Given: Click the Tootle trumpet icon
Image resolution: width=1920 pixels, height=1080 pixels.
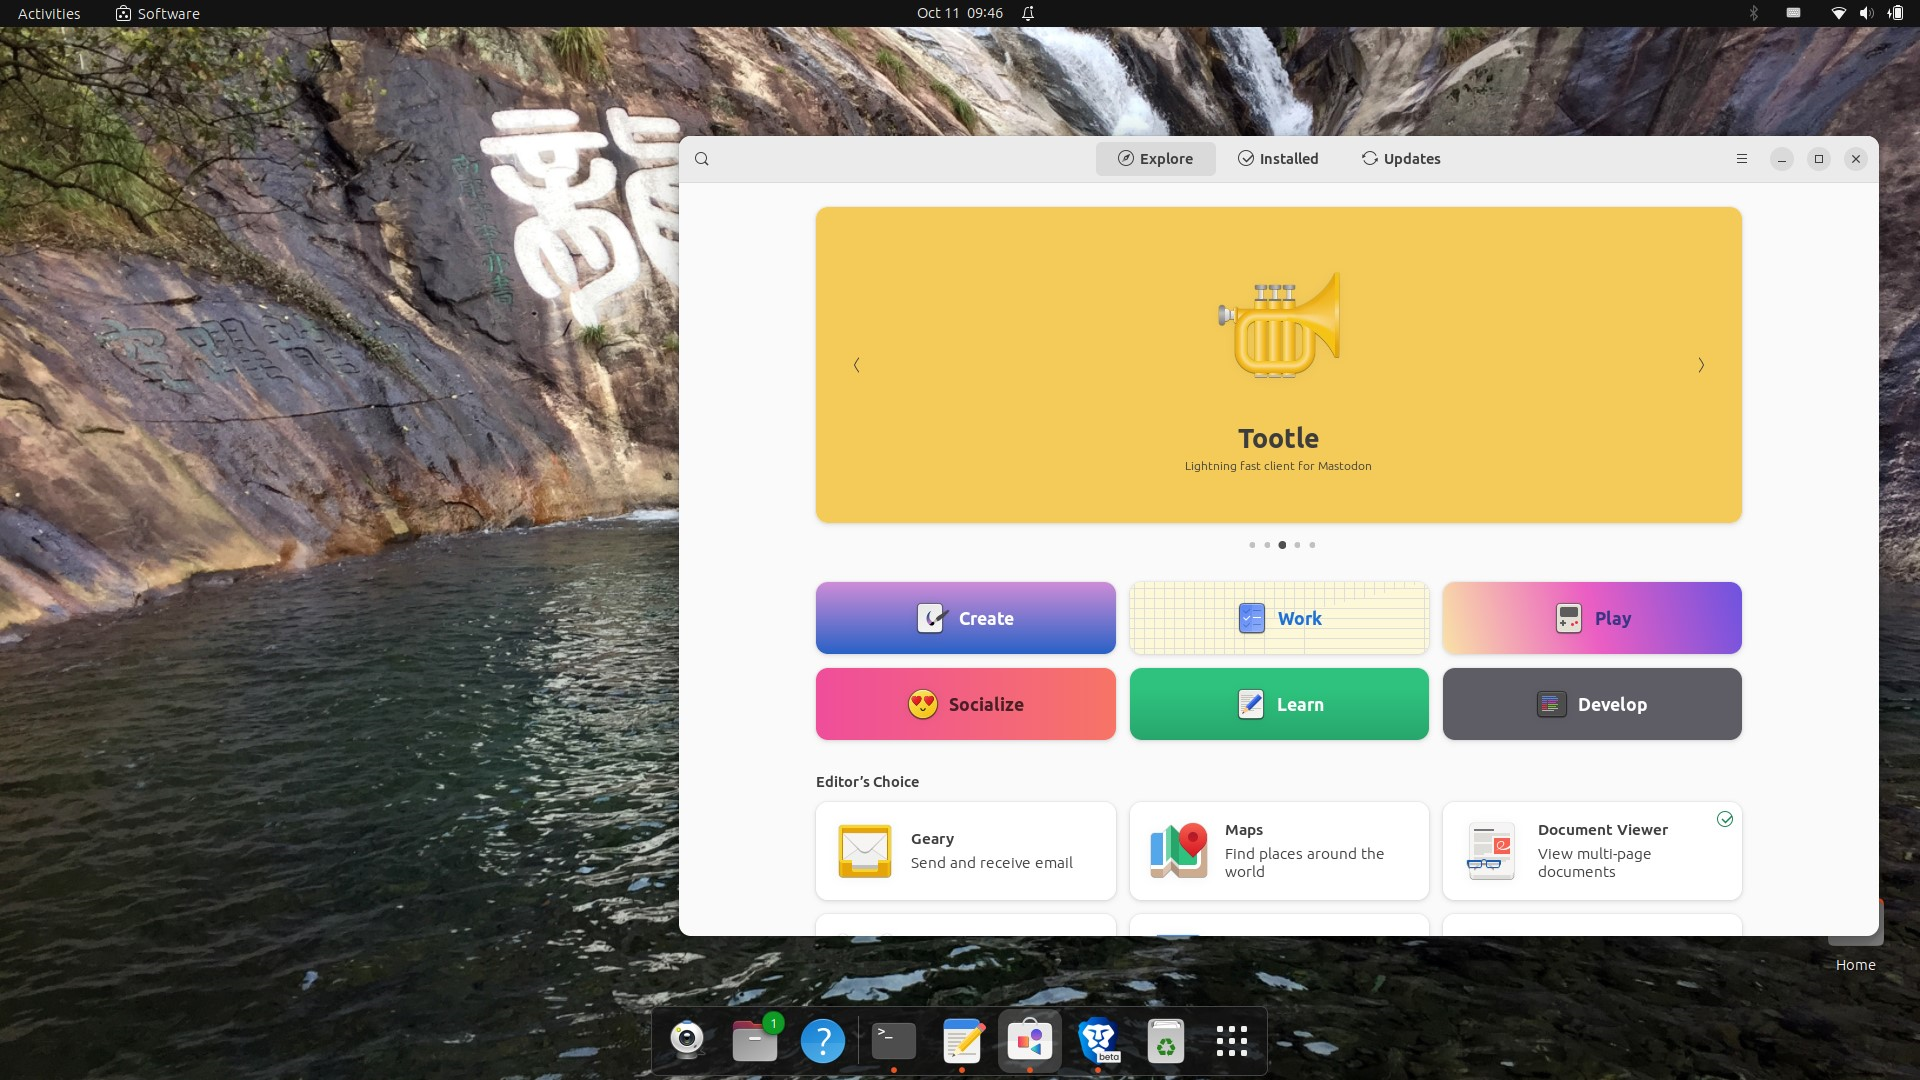Looking at the screenshot, I should (x=1279, y=324).
